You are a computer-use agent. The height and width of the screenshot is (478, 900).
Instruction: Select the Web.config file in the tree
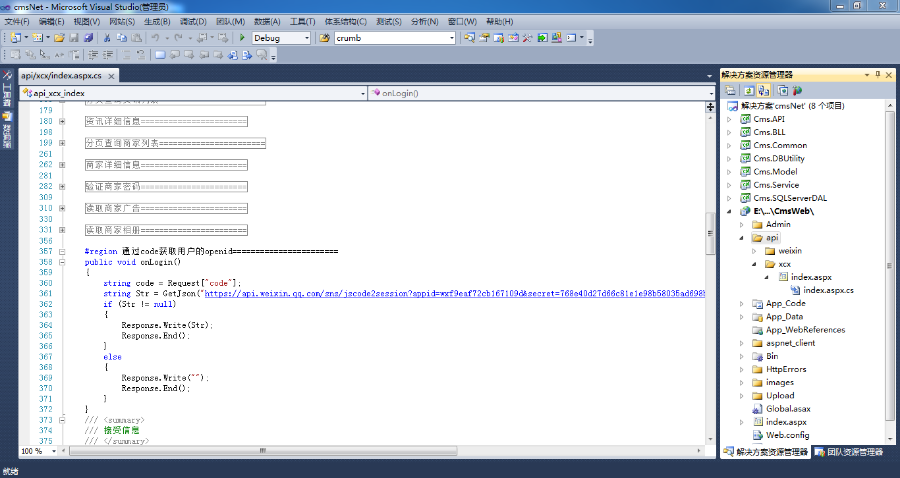click(x=786, y=435)
